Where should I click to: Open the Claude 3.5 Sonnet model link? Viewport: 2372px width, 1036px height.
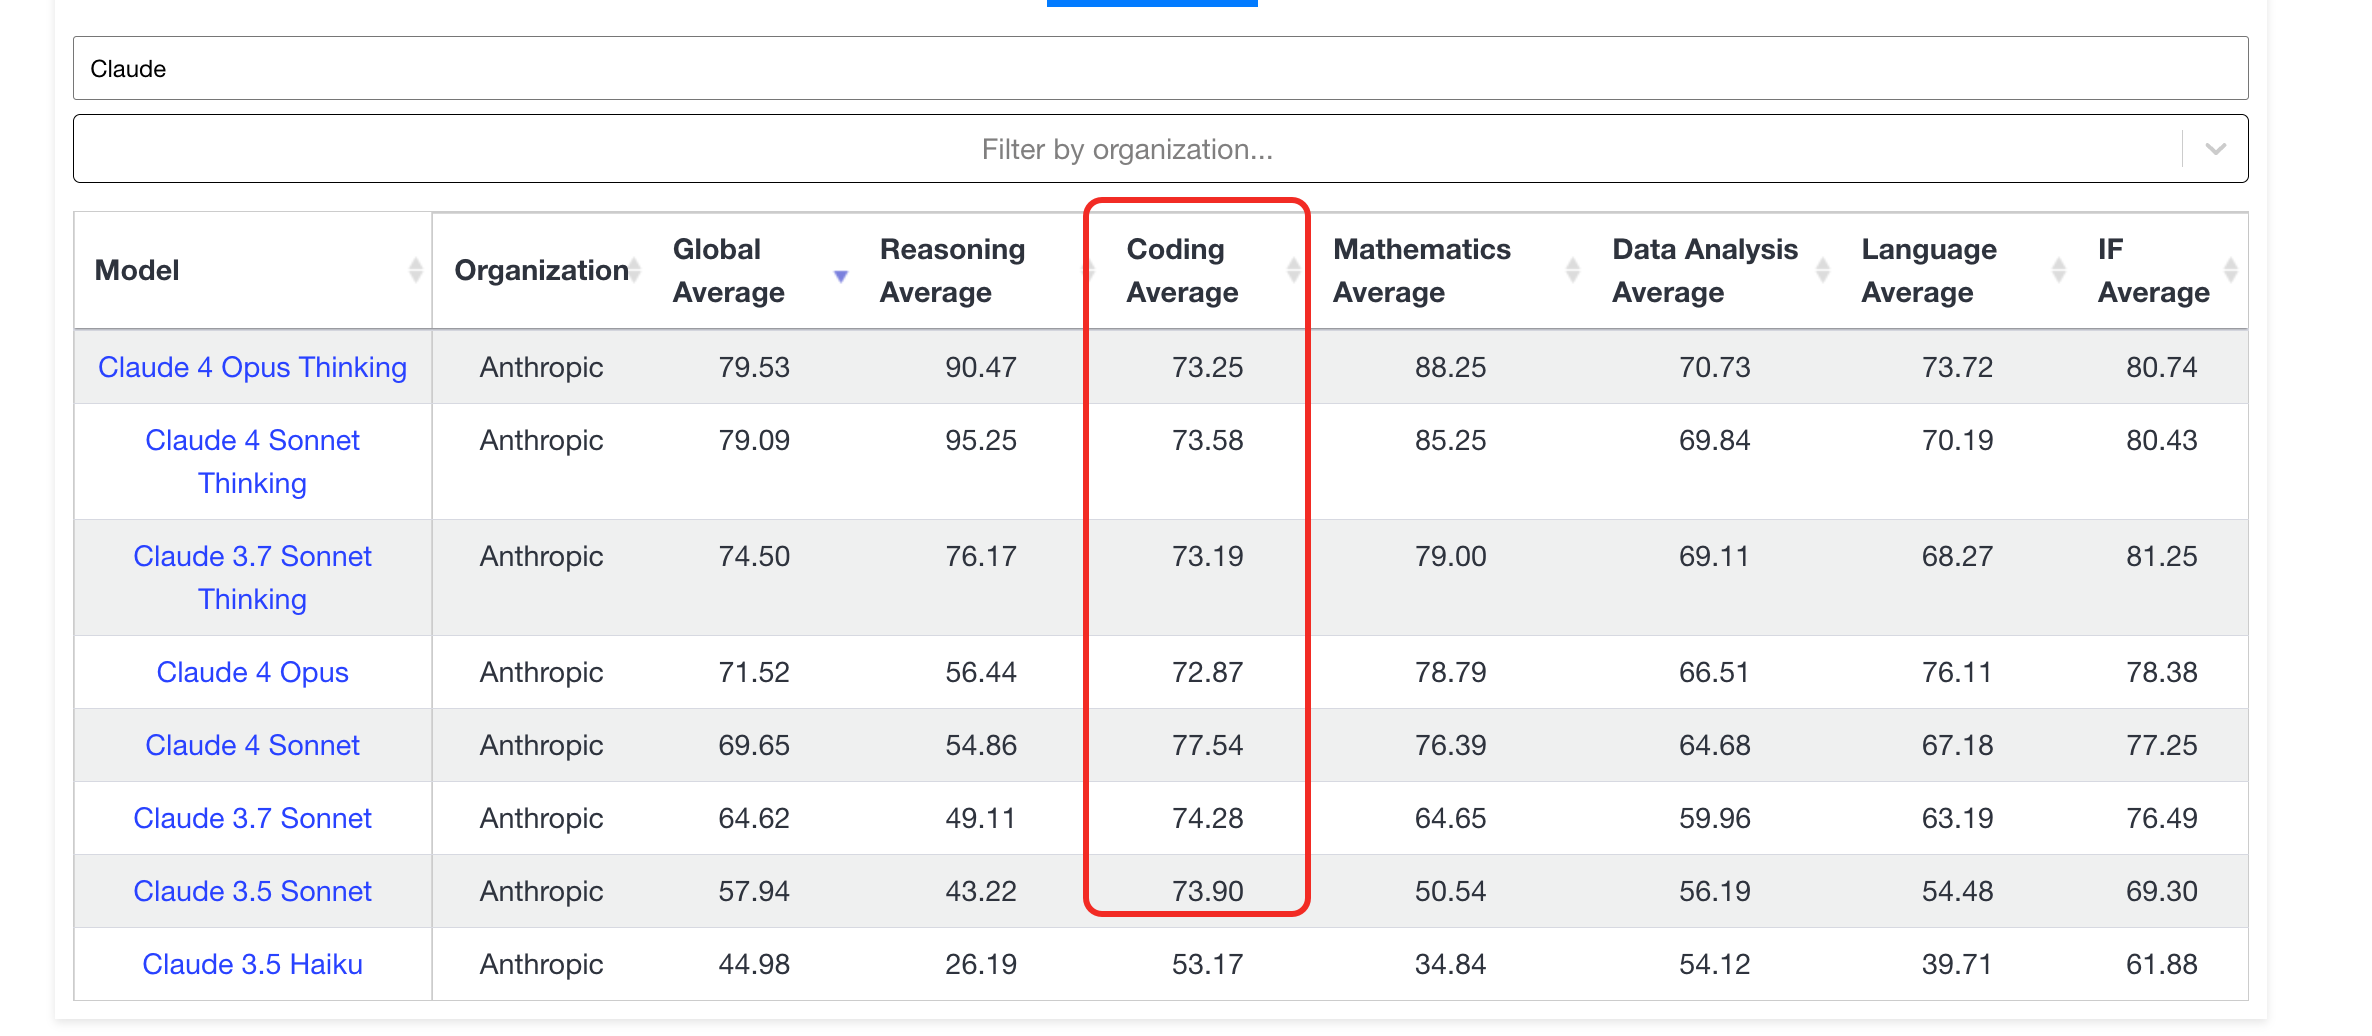point(252,891)
